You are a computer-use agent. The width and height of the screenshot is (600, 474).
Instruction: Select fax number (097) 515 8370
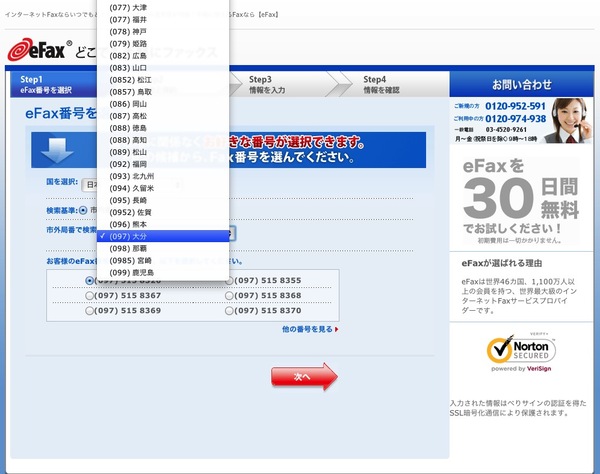click(x=230, y=311)
